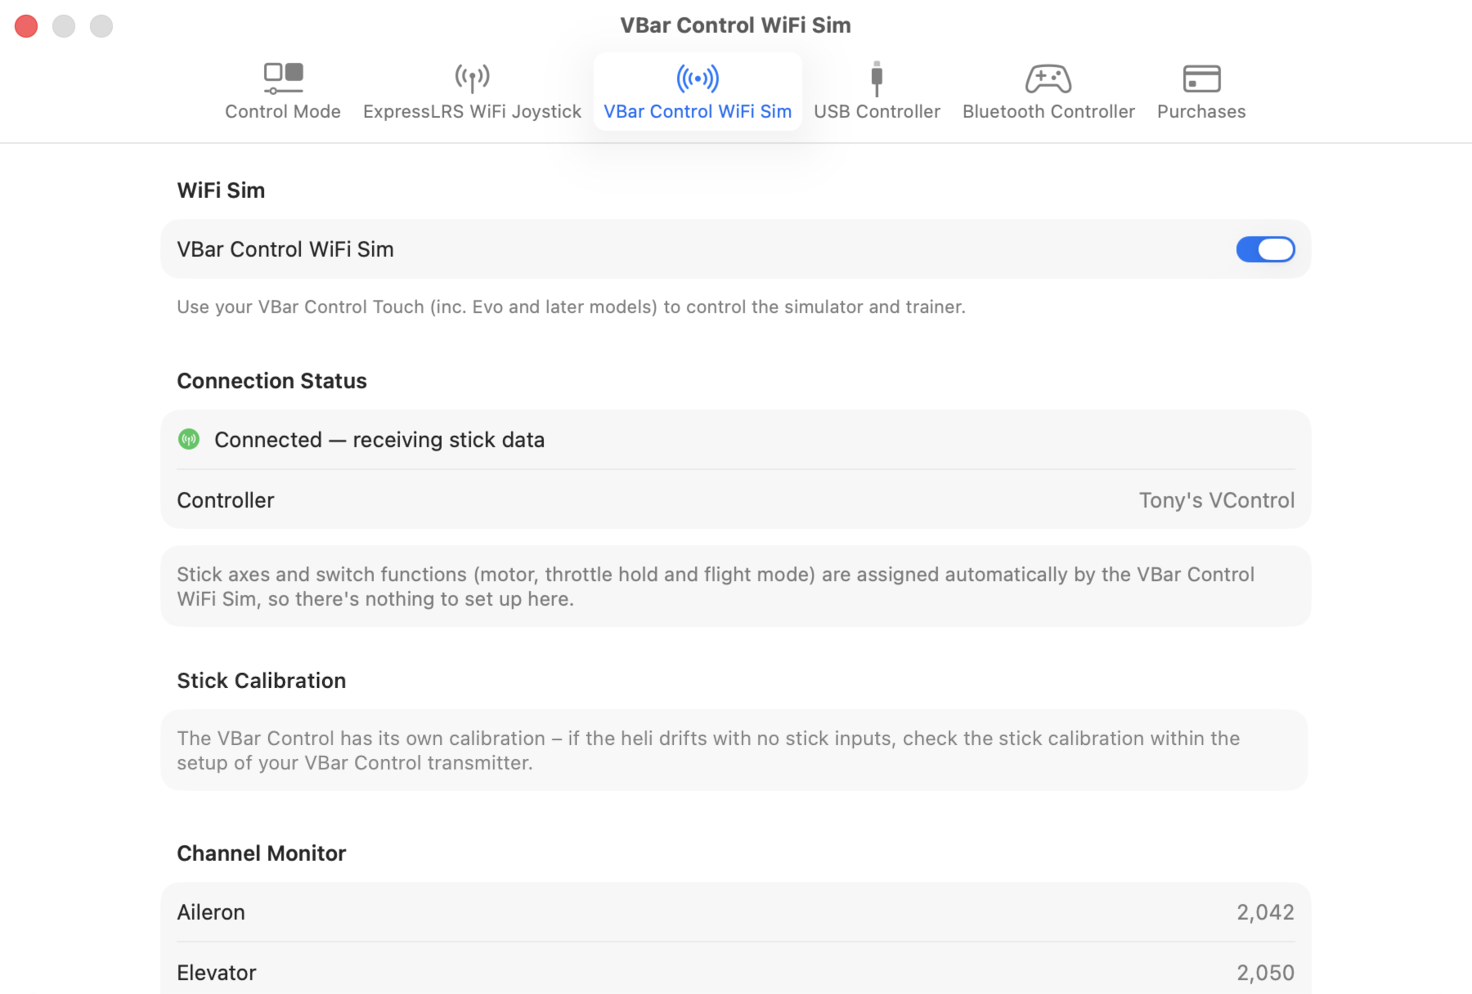Click the green connection status icon
The width and height of the screenshot is (1472, 994).
coord(189,439)
